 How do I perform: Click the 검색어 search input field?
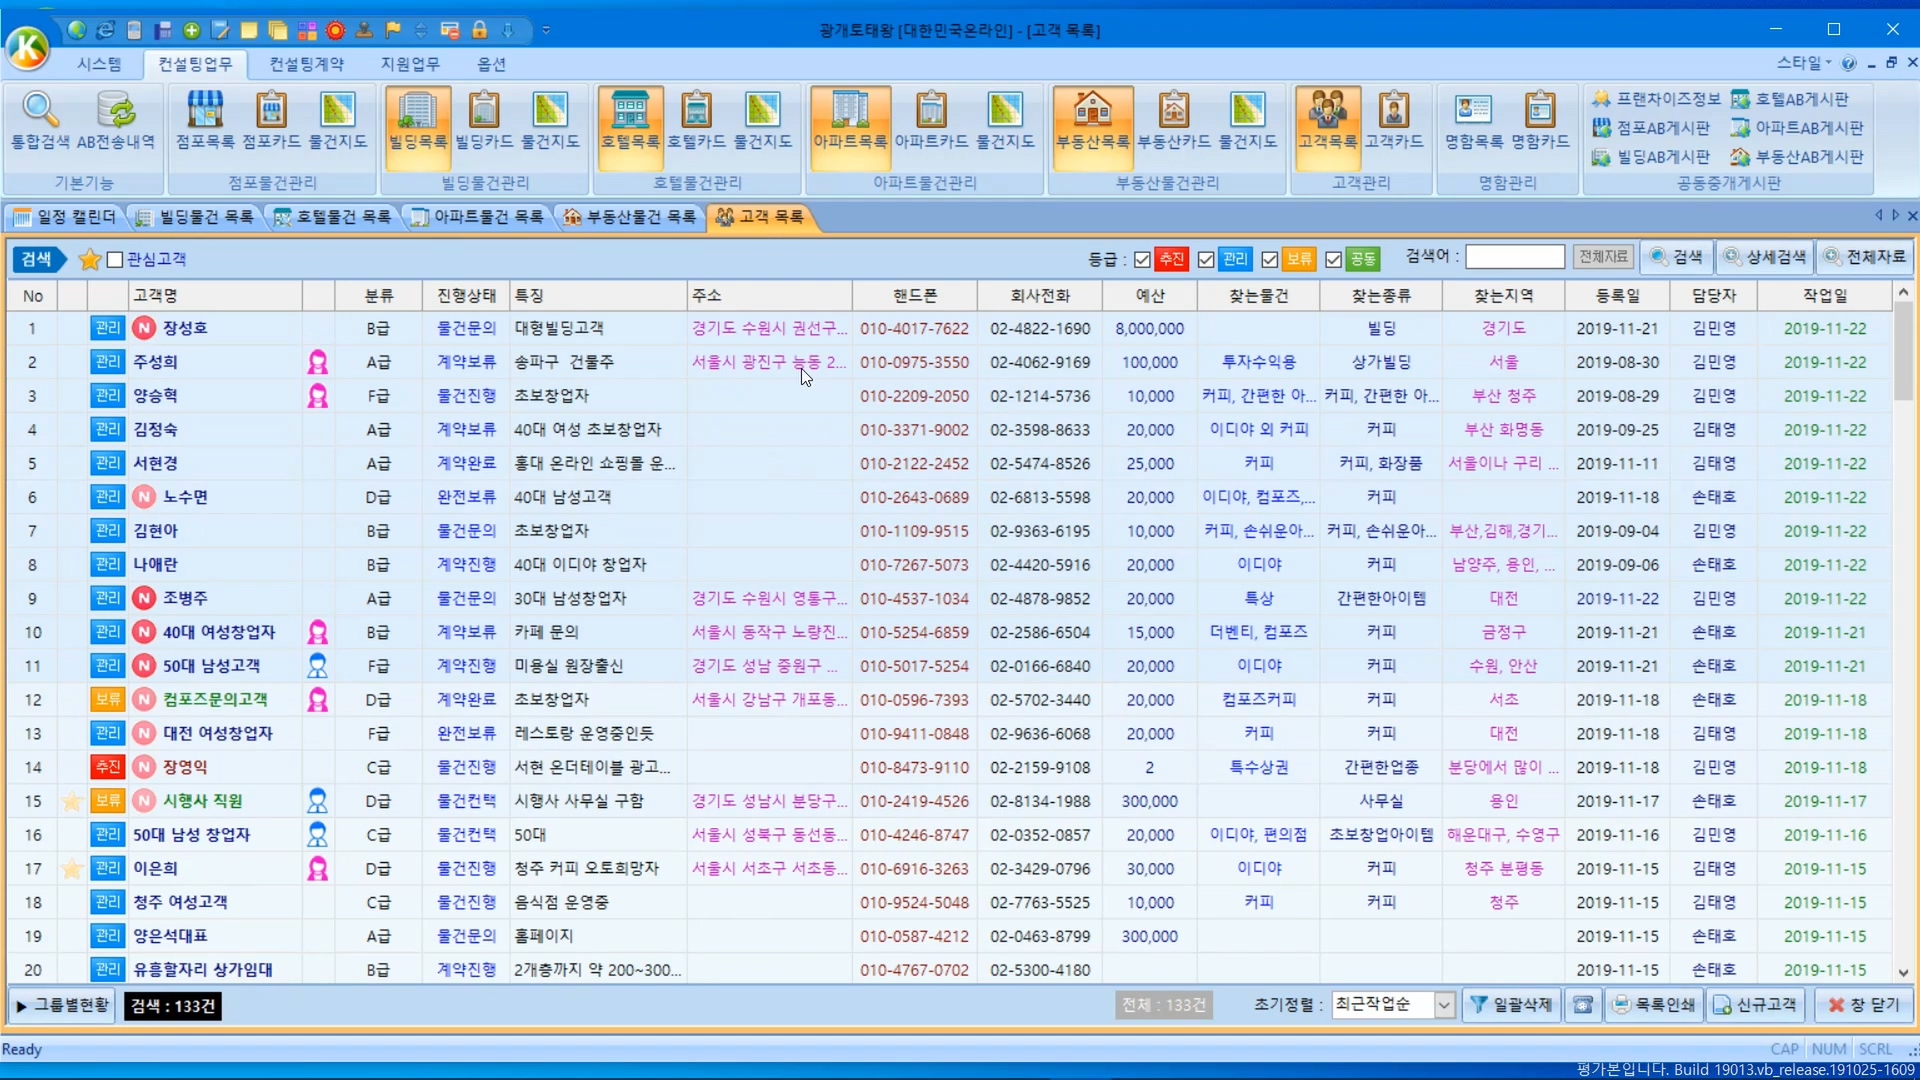[x=1514, y=257]
